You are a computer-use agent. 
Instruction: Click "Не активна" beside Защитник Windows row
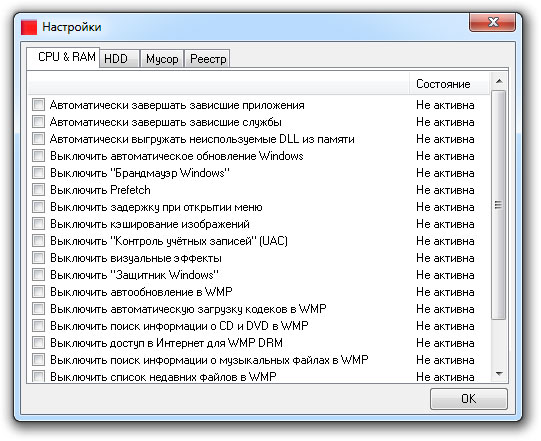[x=445, y=275]
